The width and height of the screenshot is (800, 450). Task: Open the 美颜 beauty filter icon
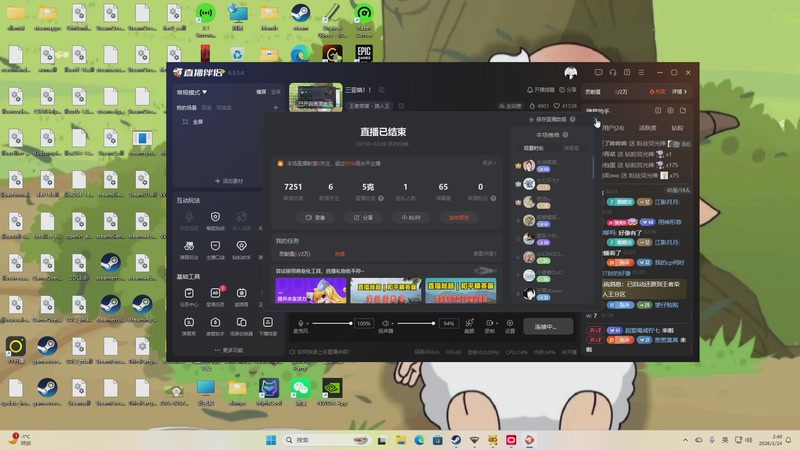tap(469, 326)
